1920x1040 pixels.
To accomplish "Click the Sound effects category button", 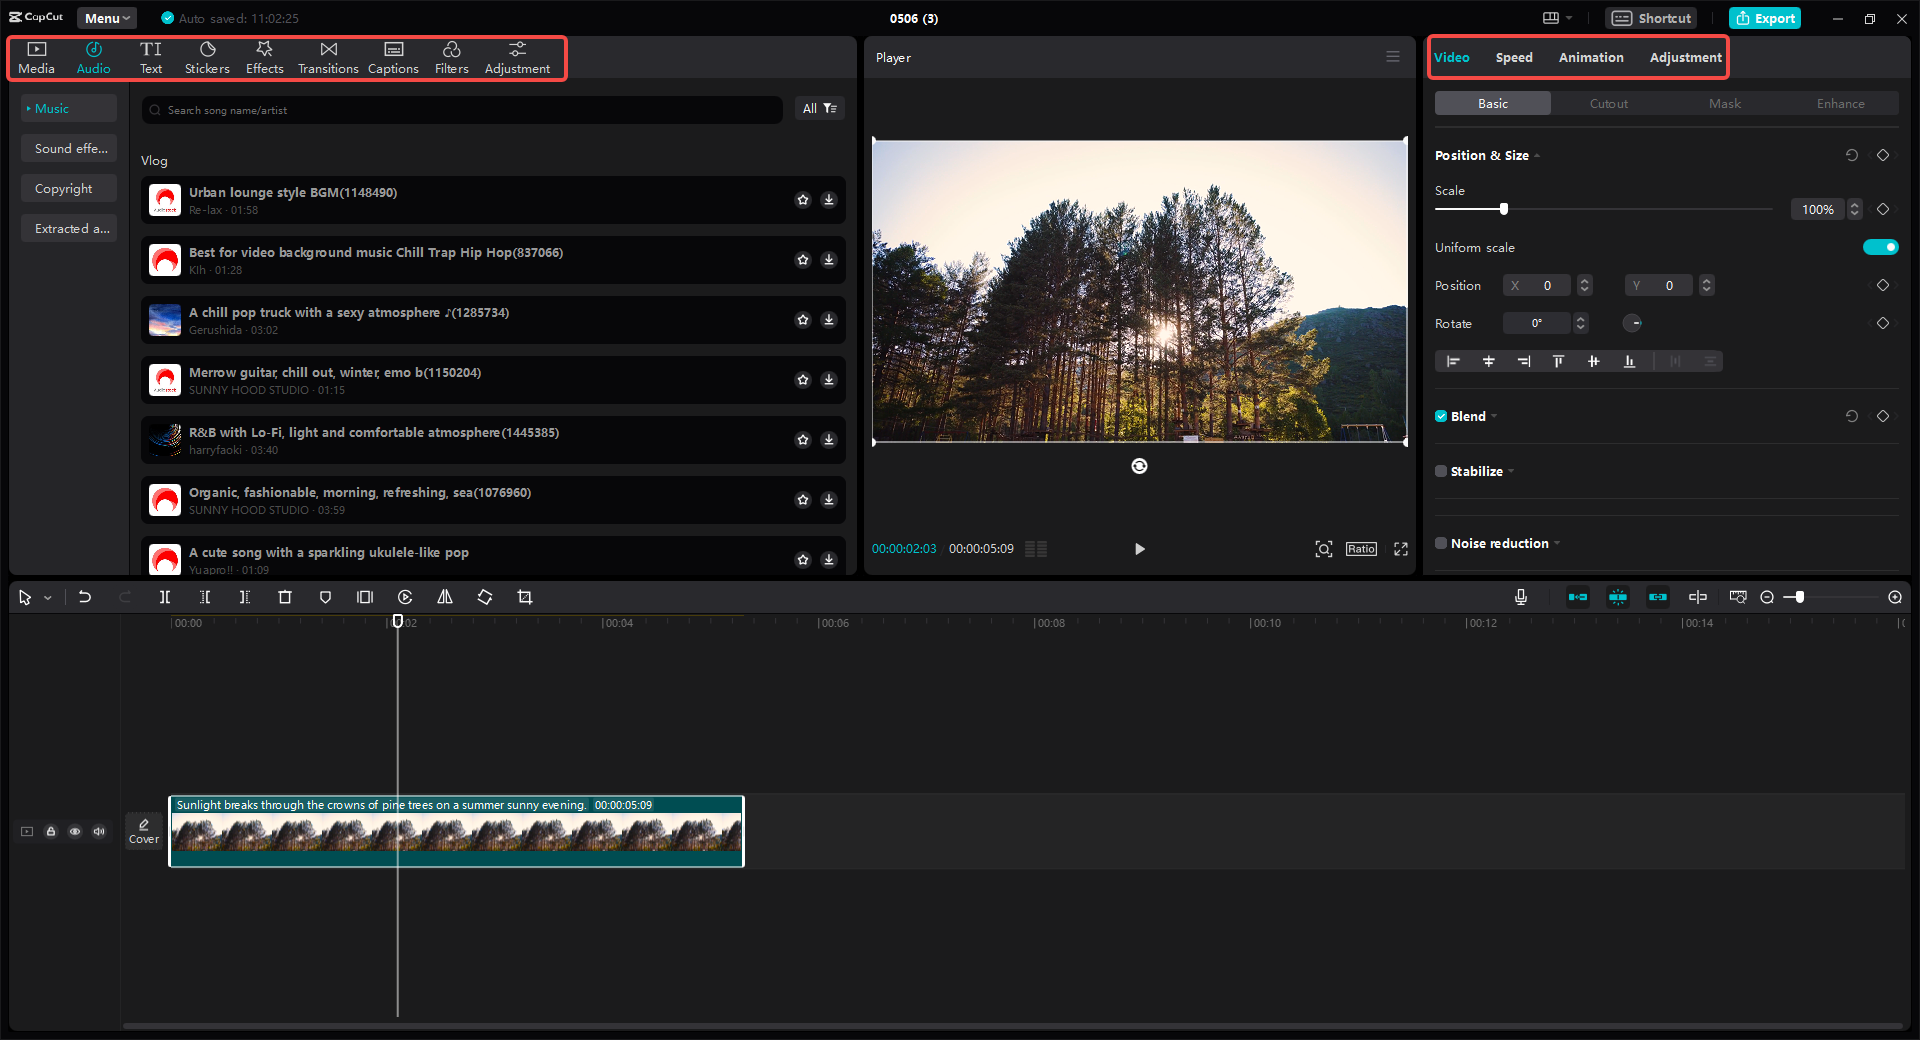I will (69, 148).
